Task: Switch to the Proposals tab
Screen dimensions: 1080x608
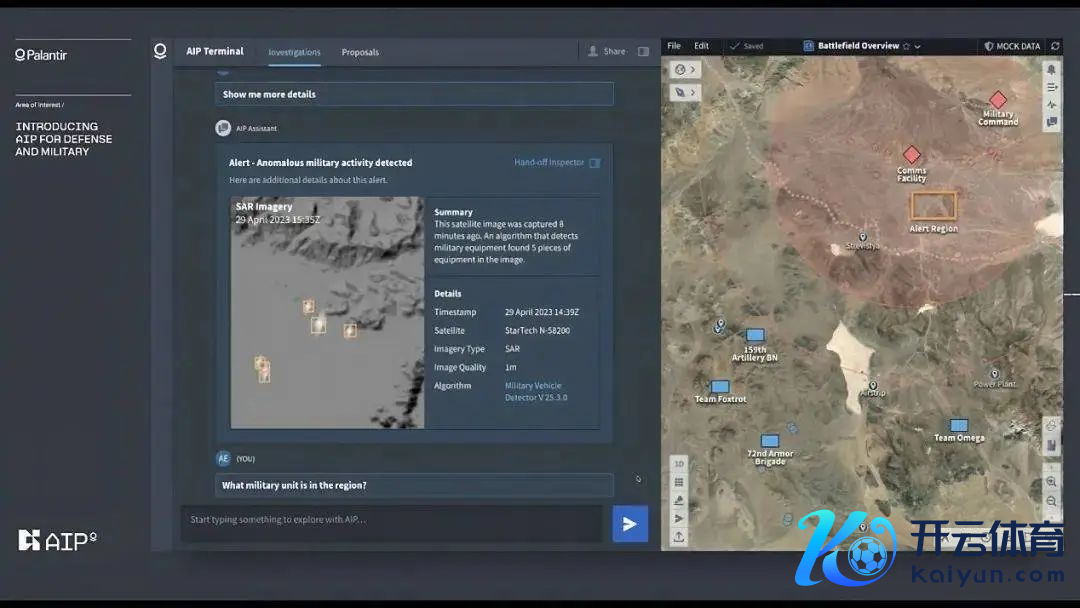Action: [x=360, y=52]
